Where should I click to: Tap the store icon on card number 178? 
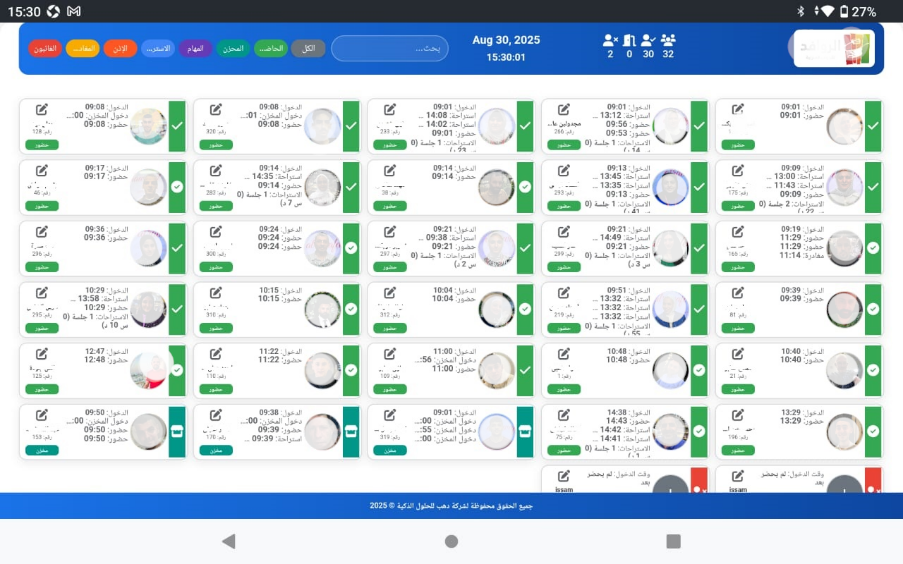351,432
